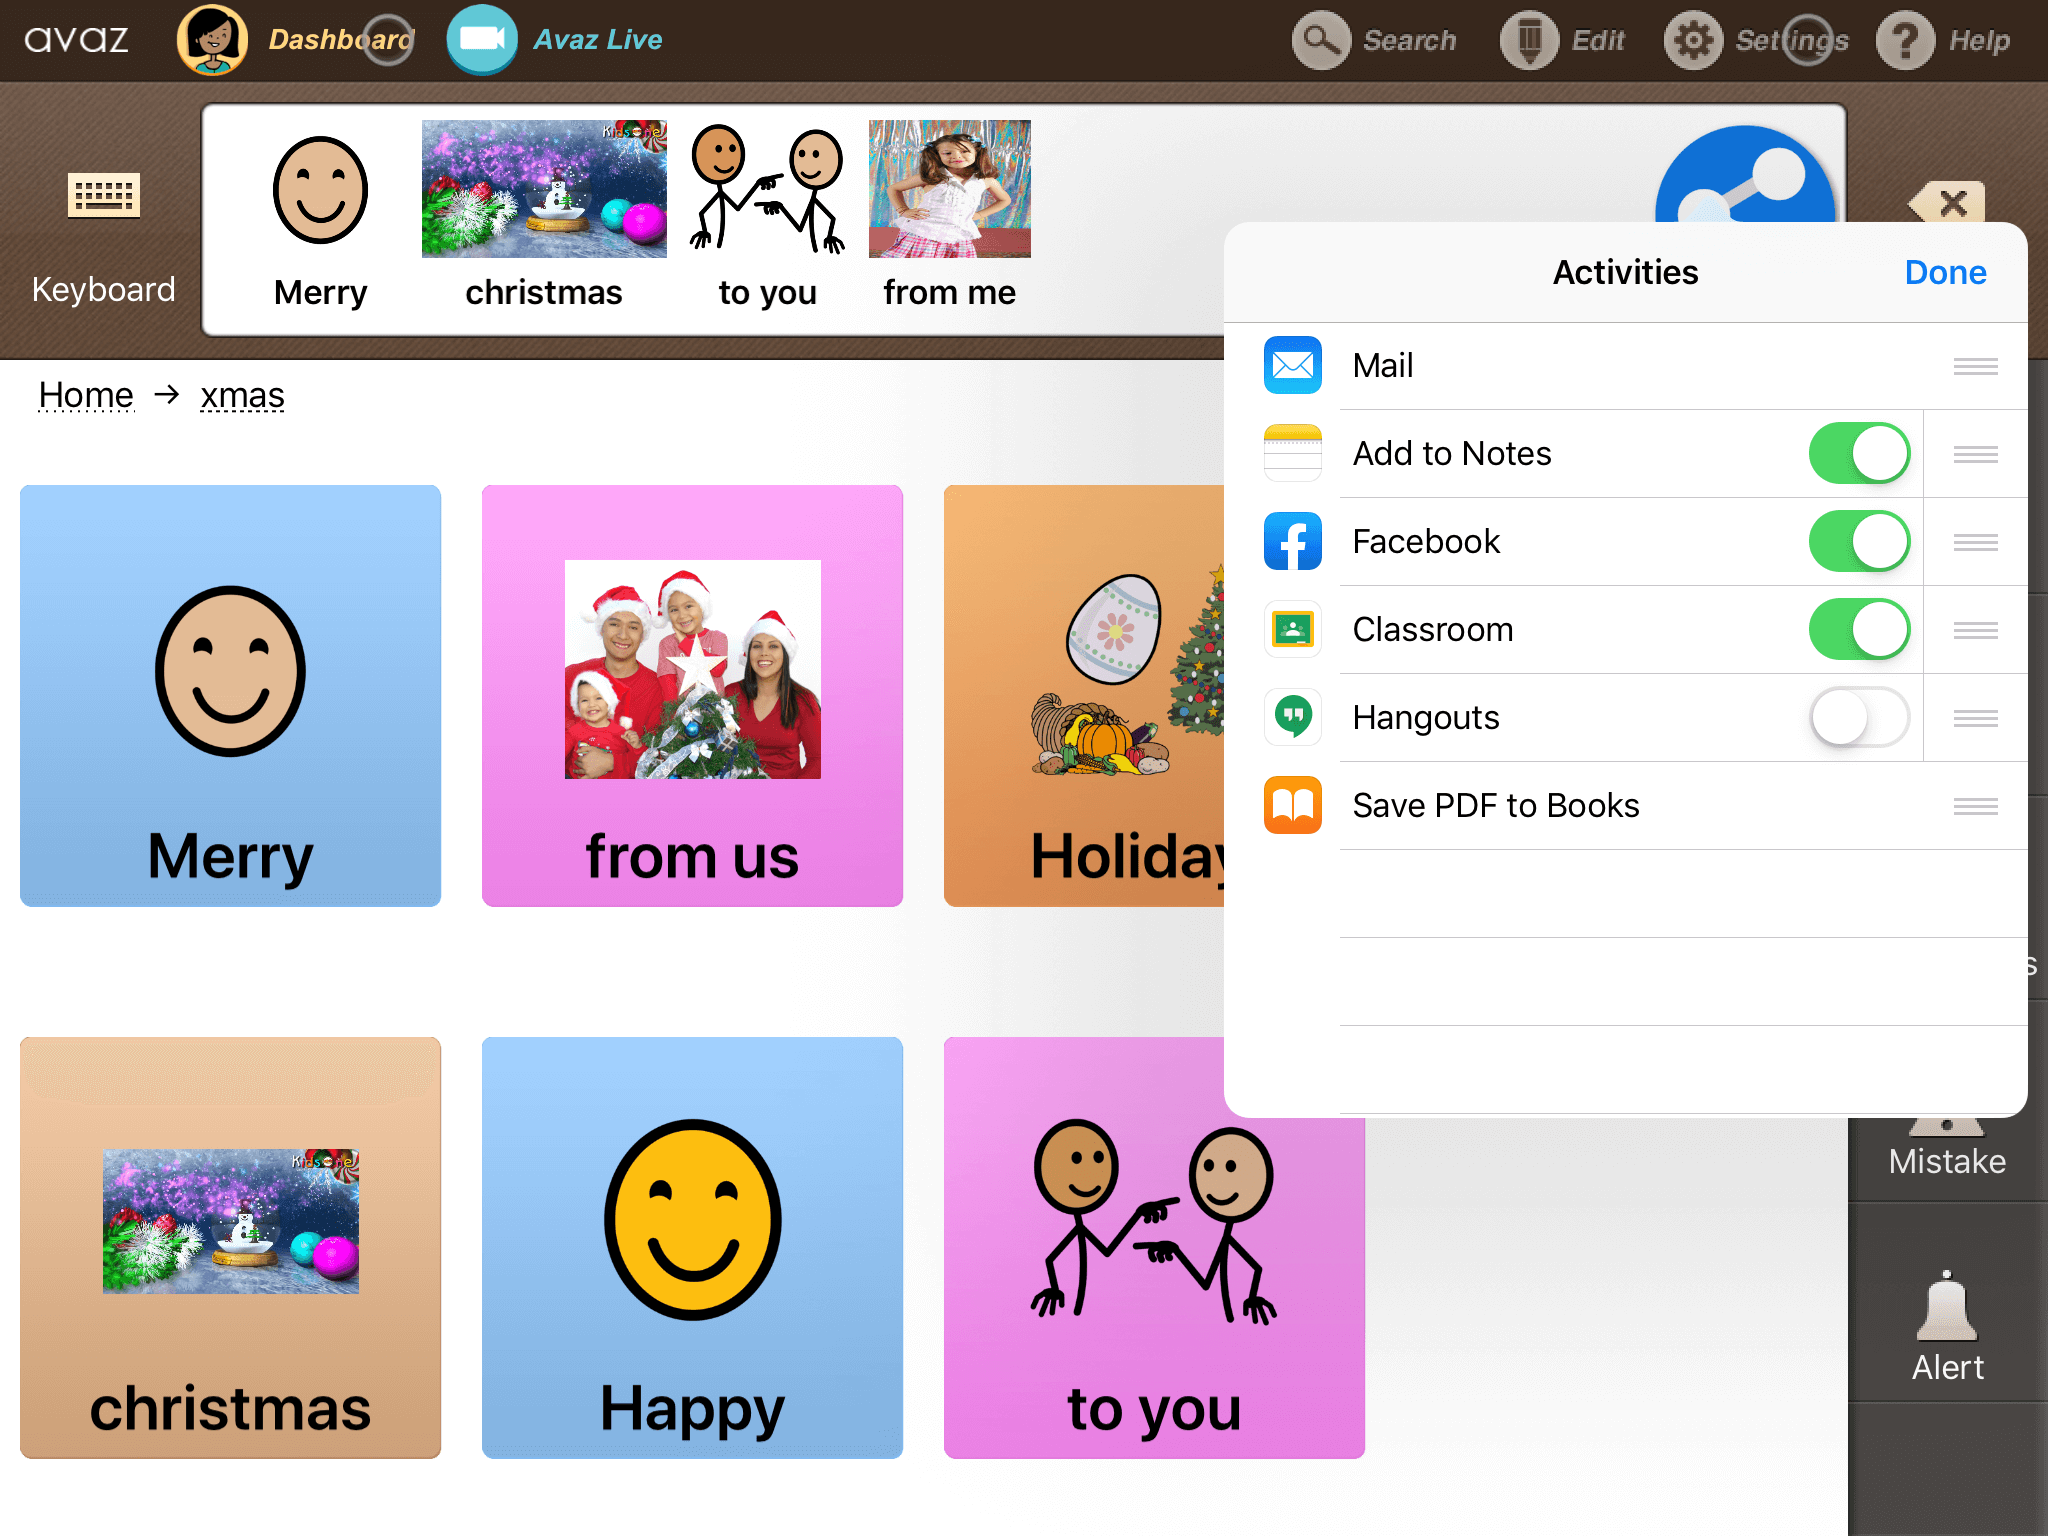Open Settings gear icon
Screen dimensions: 2048x1536
(x=1692, y=40)
